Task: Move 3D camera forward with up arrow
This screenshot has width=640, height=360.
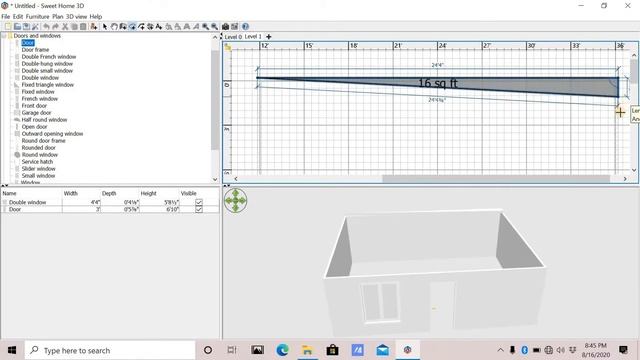Action: coord(236,193)
